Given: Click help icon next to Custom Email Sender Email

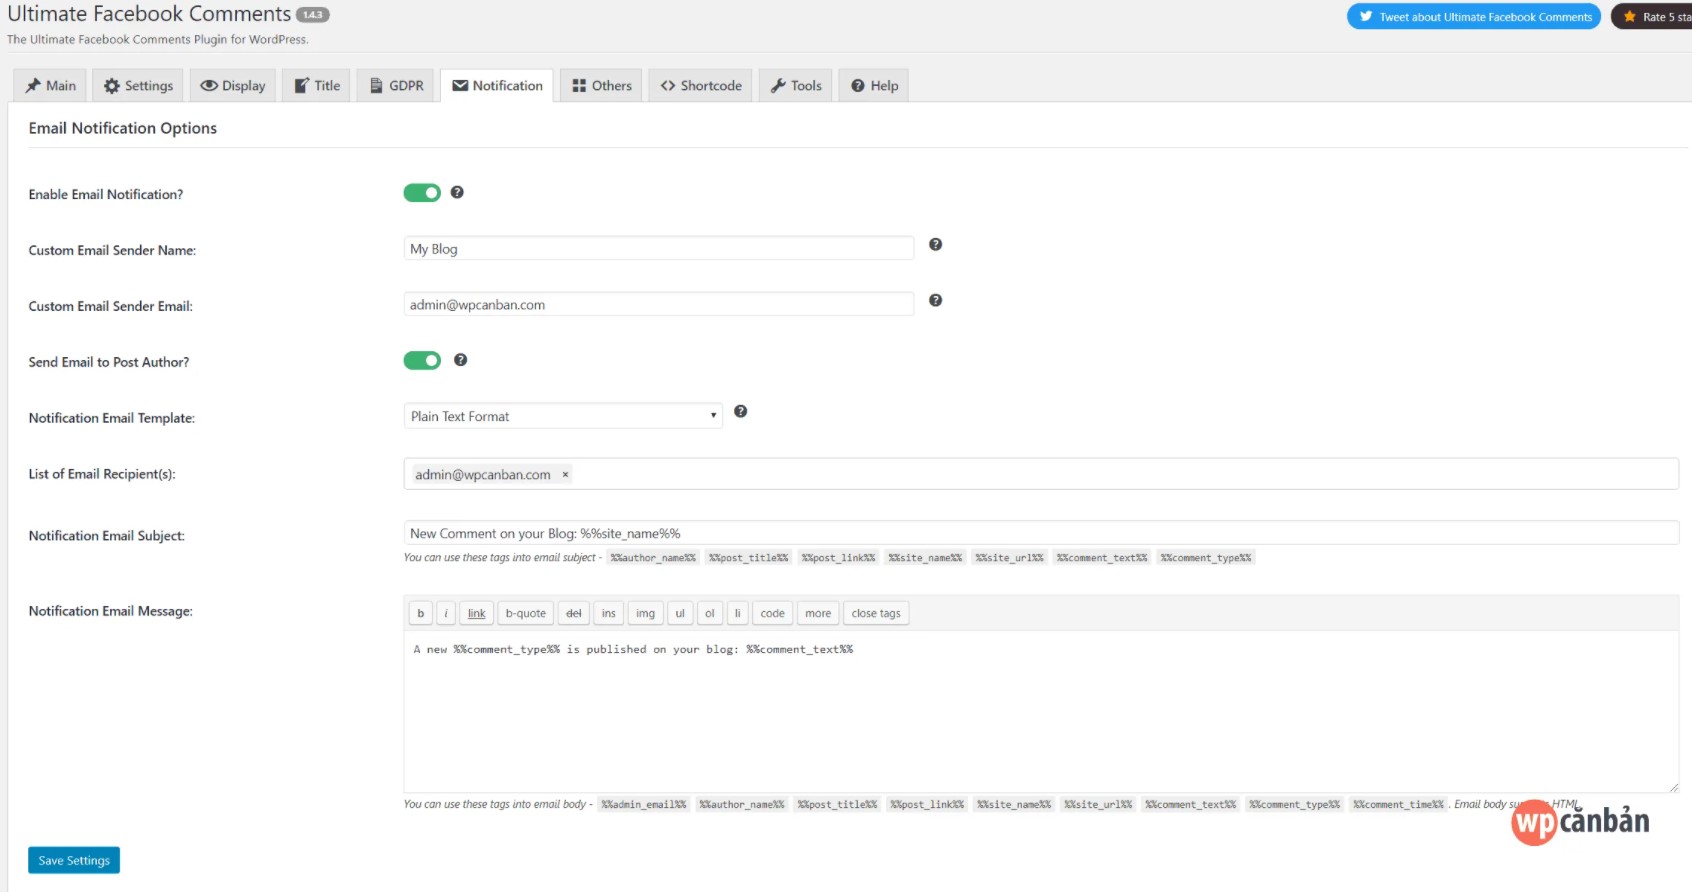Looking at the screenshot, I should point(935,300).
